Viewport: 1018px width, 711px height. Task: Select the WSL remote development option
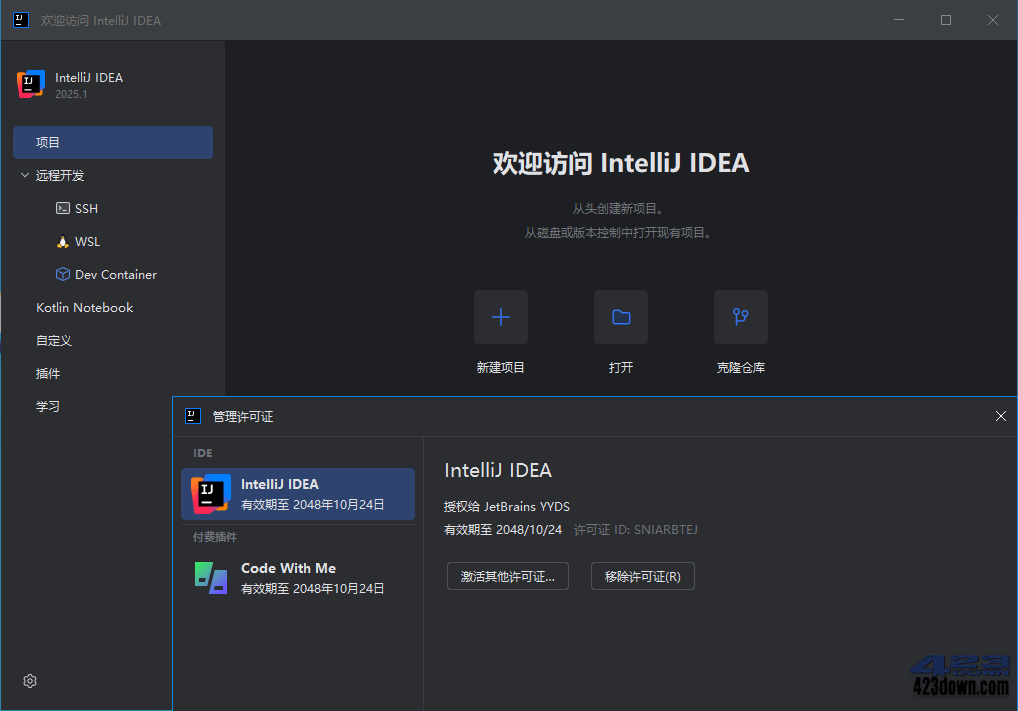[85, 241]
